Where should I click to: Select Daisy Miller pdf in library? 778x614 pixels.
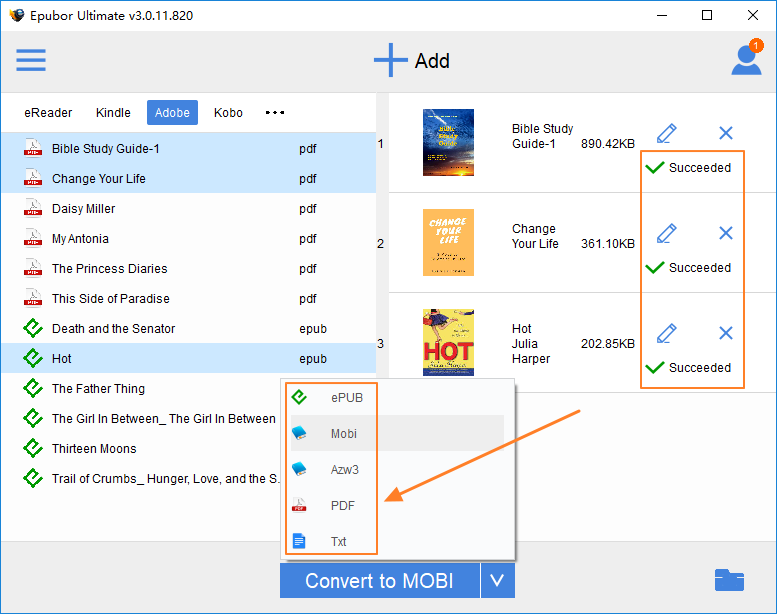coord(83,209)
